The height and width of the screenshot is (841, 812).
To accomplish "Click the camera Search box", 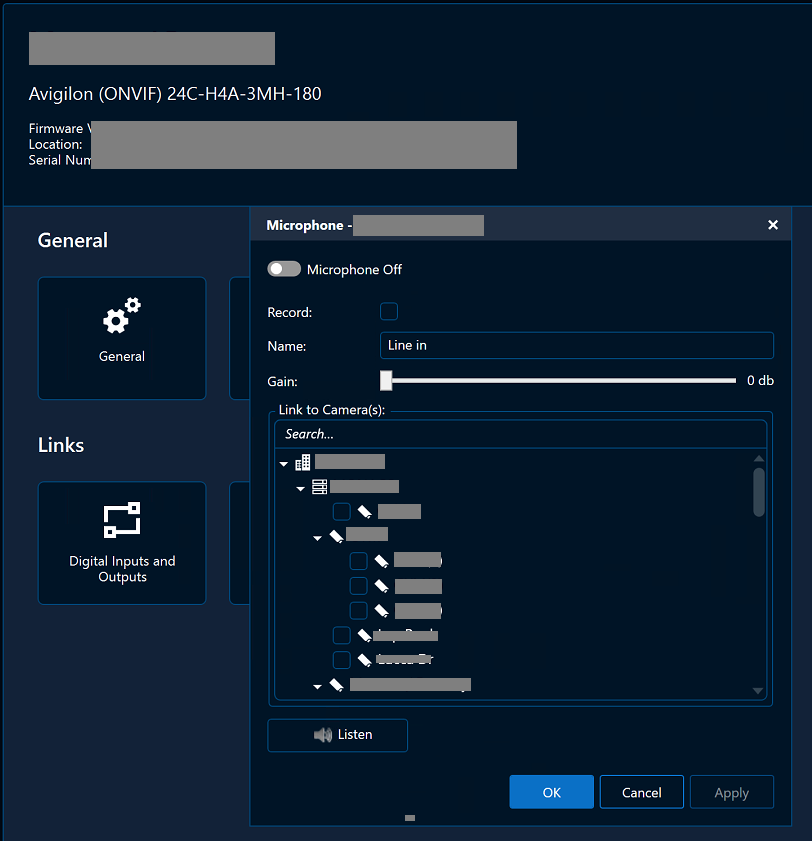I will (520, 434).
